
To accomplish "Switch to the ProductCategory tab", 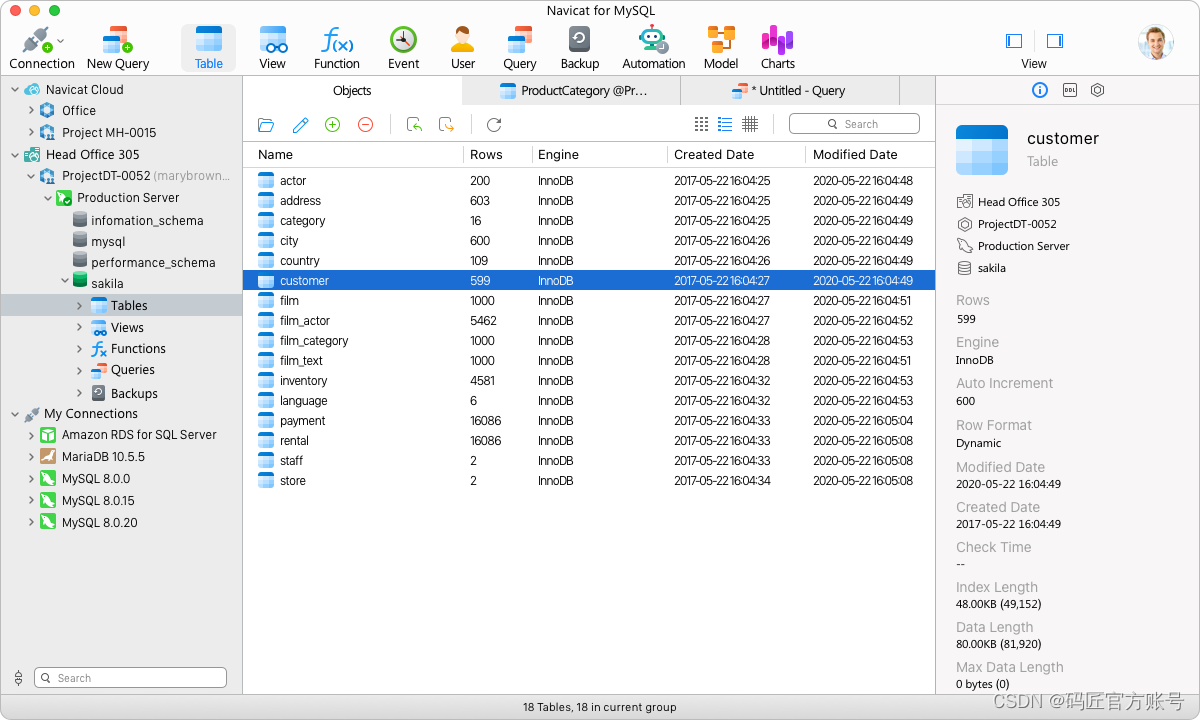I will point(572,91).
